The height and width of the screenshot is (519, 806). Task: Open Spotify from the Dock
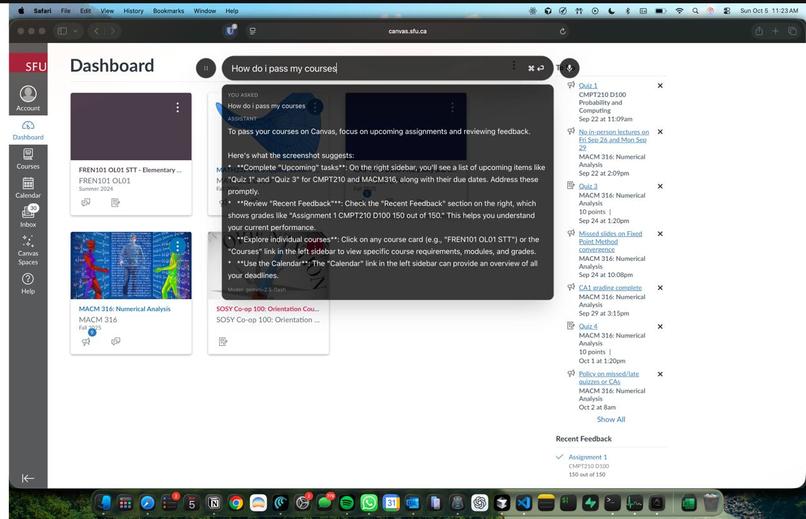[x=347, y=503]
